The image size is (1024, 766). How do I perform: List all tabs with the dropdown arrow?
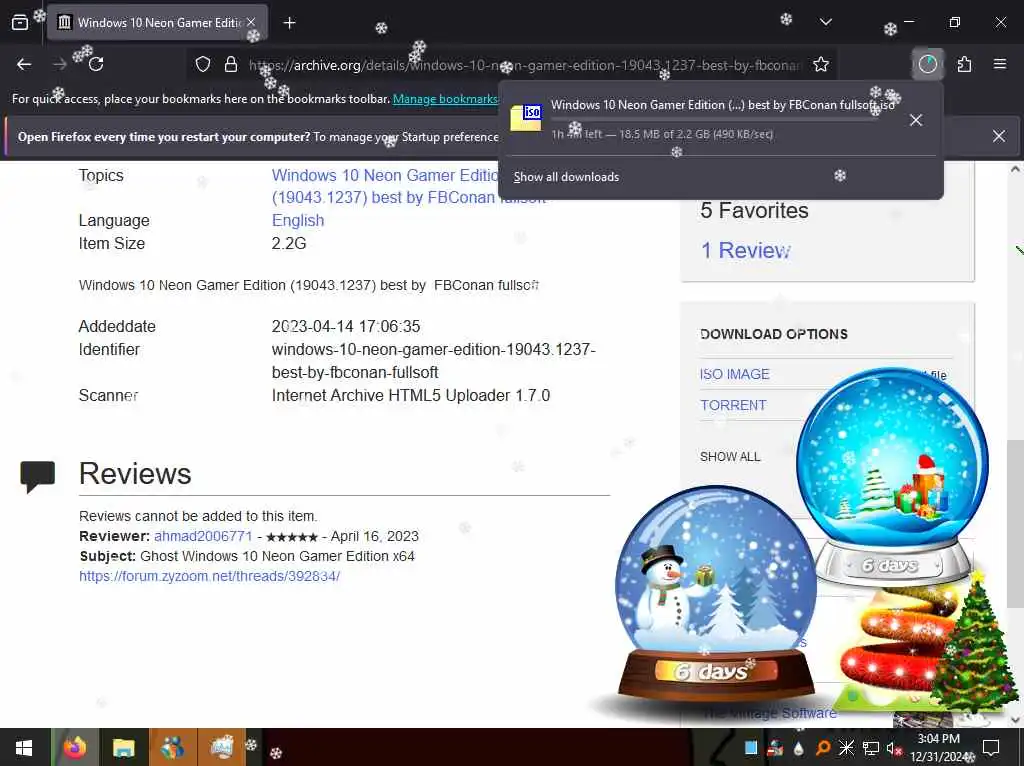point(825,22)
